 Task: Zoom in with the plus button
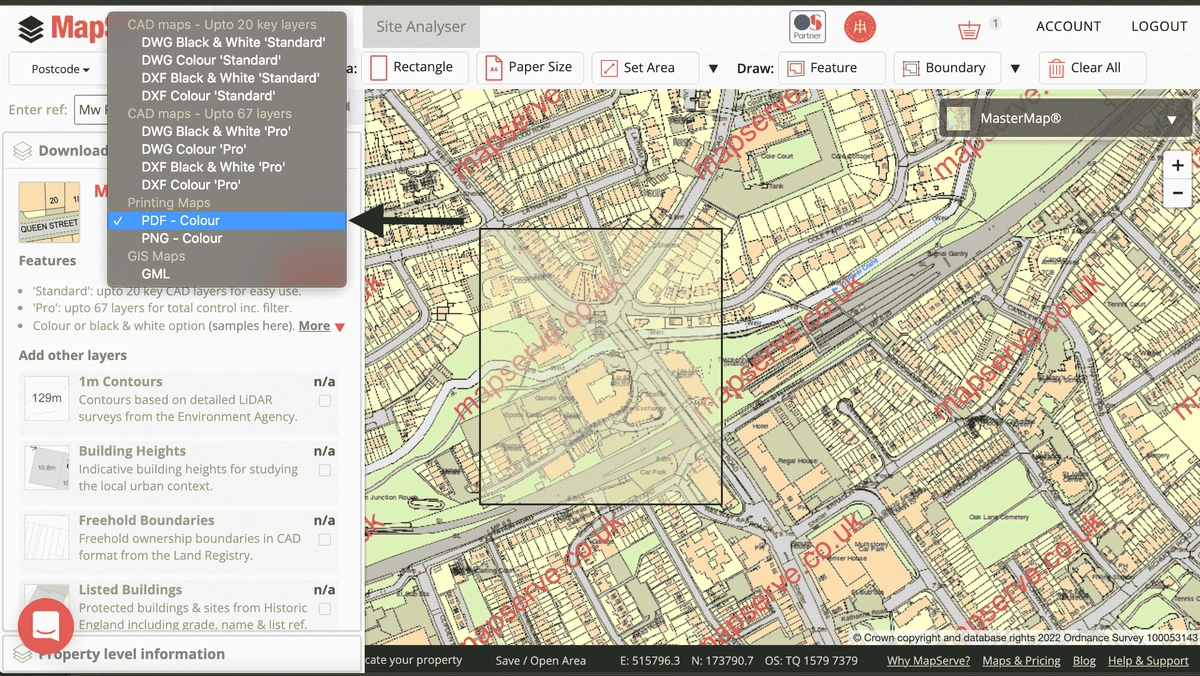tap(1177, 166)
